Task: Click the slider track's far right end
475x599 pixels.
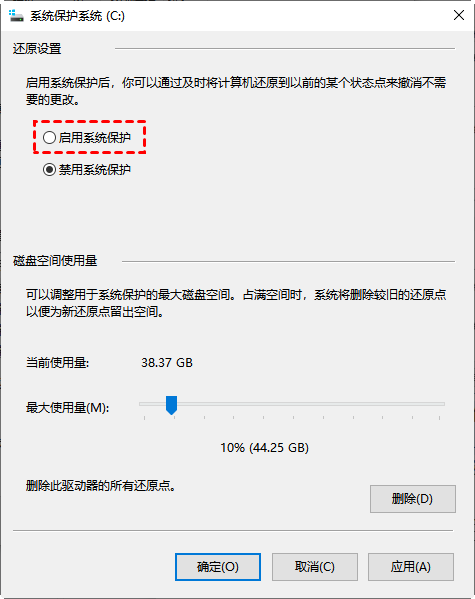Action: (x=441, y=404)
